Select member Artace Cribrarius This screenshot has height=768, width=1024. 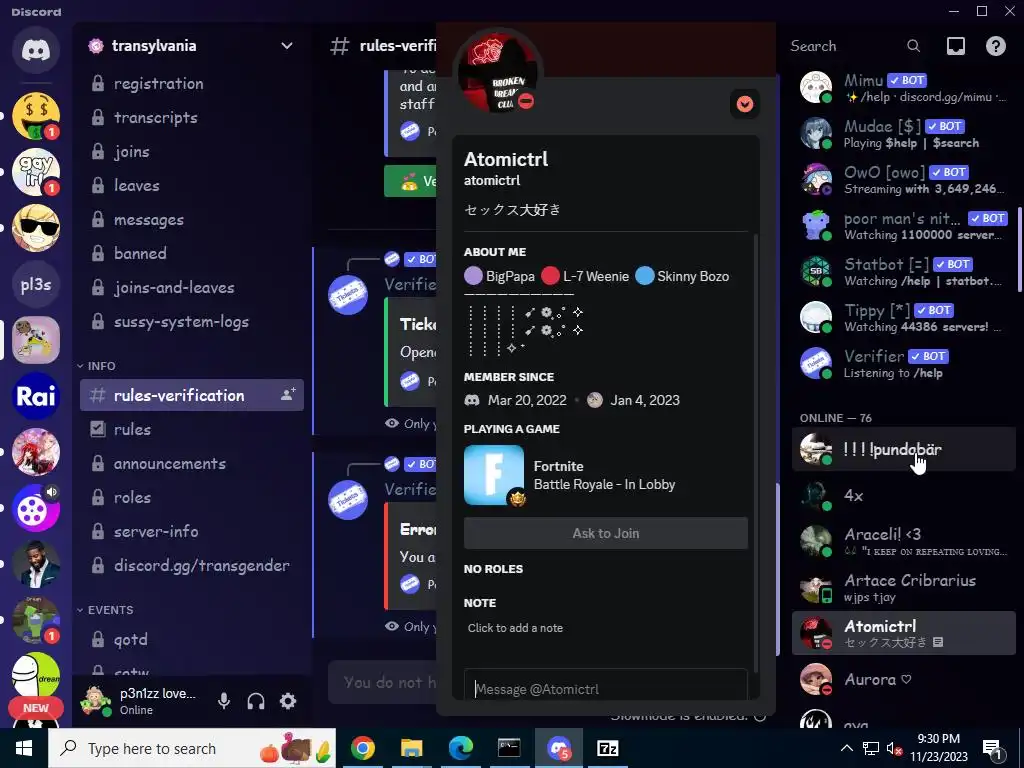click(904, 588)
